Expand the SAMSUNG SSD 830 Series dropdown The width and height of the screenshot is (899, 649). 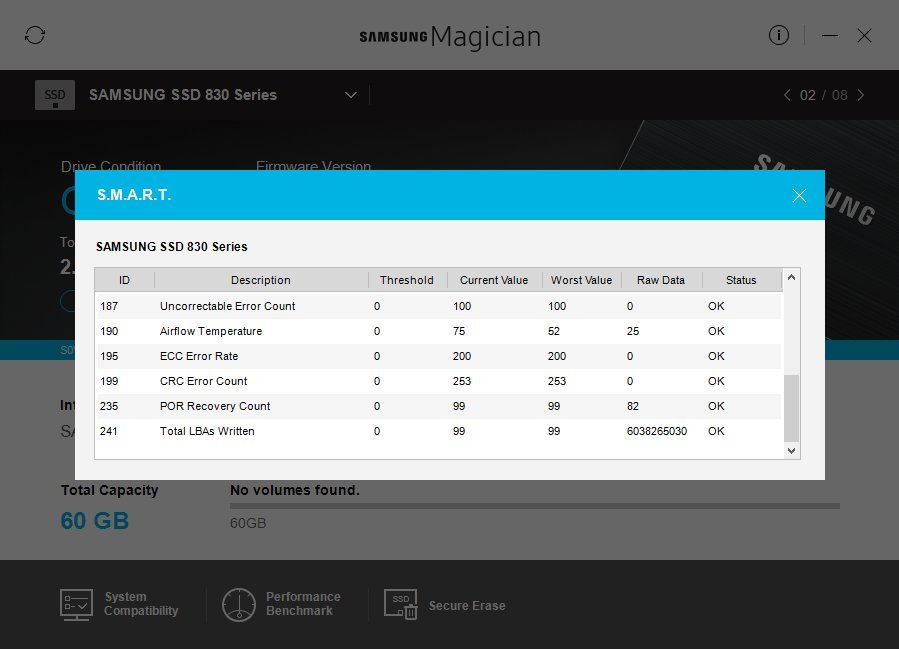click(x=351, y=95)
